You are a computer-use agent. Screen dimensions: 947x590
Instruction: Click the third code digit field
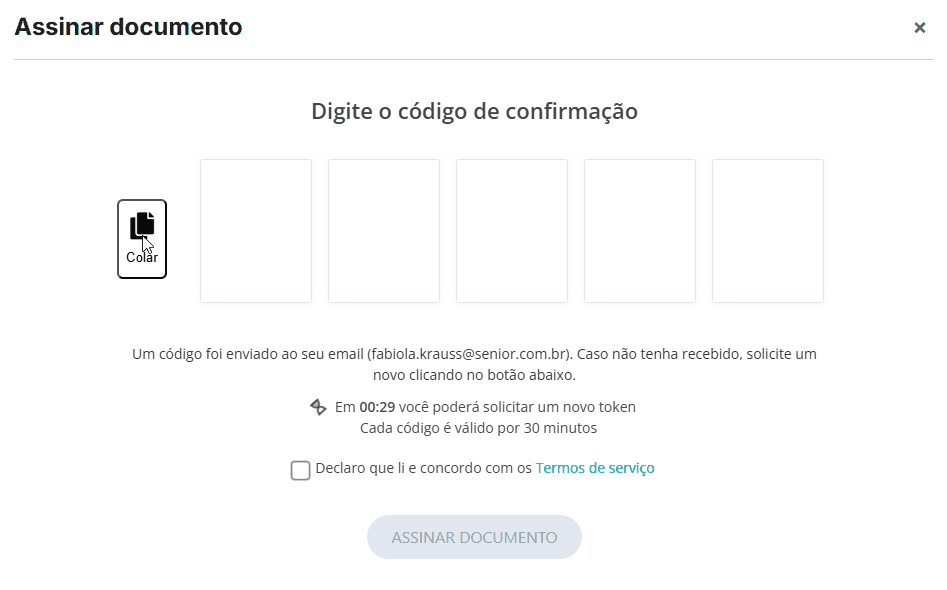point(512,231)
